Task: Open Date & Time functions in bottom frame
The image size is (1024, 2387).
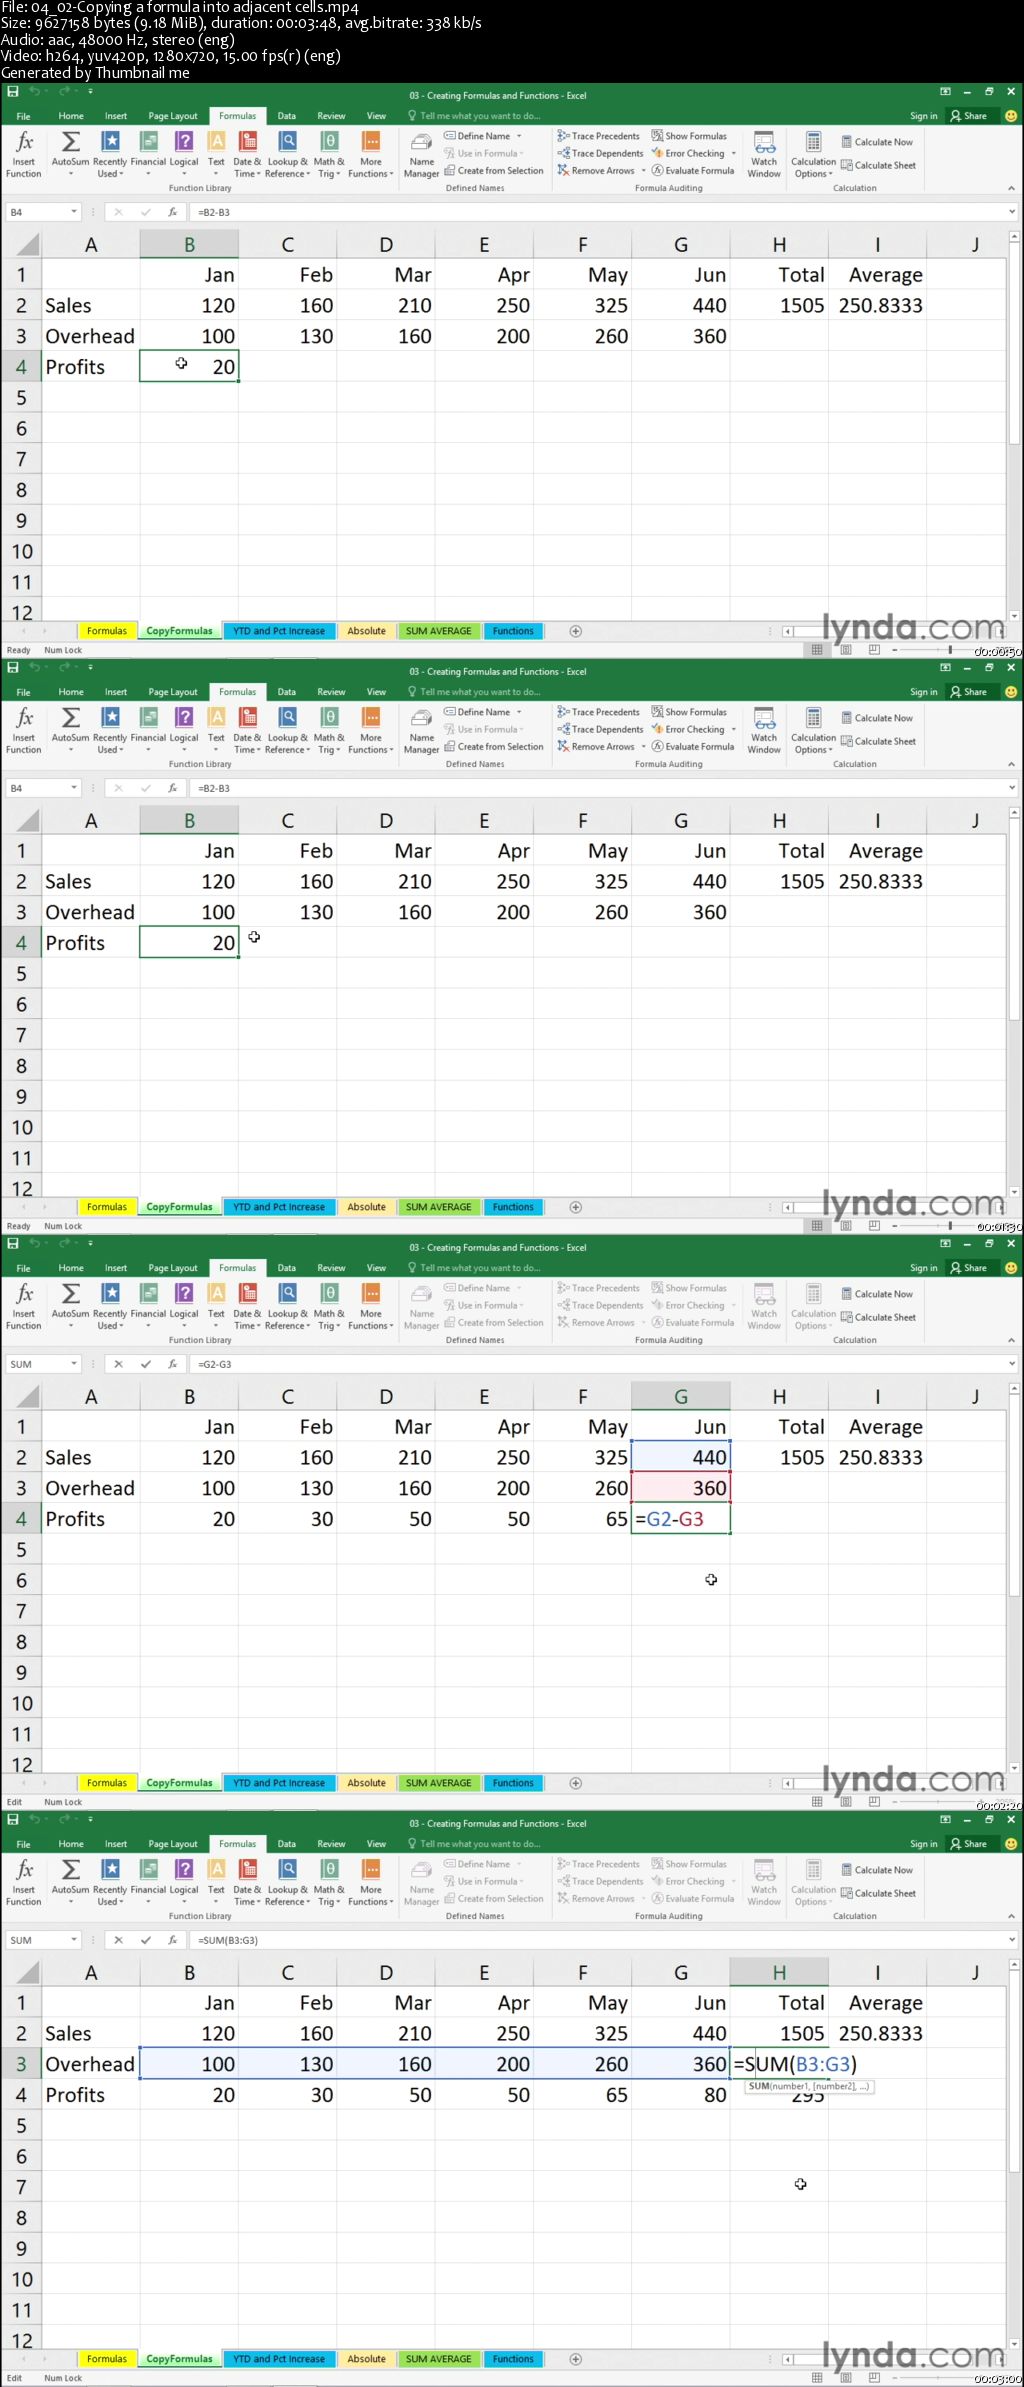Action: coord(247,1882)
